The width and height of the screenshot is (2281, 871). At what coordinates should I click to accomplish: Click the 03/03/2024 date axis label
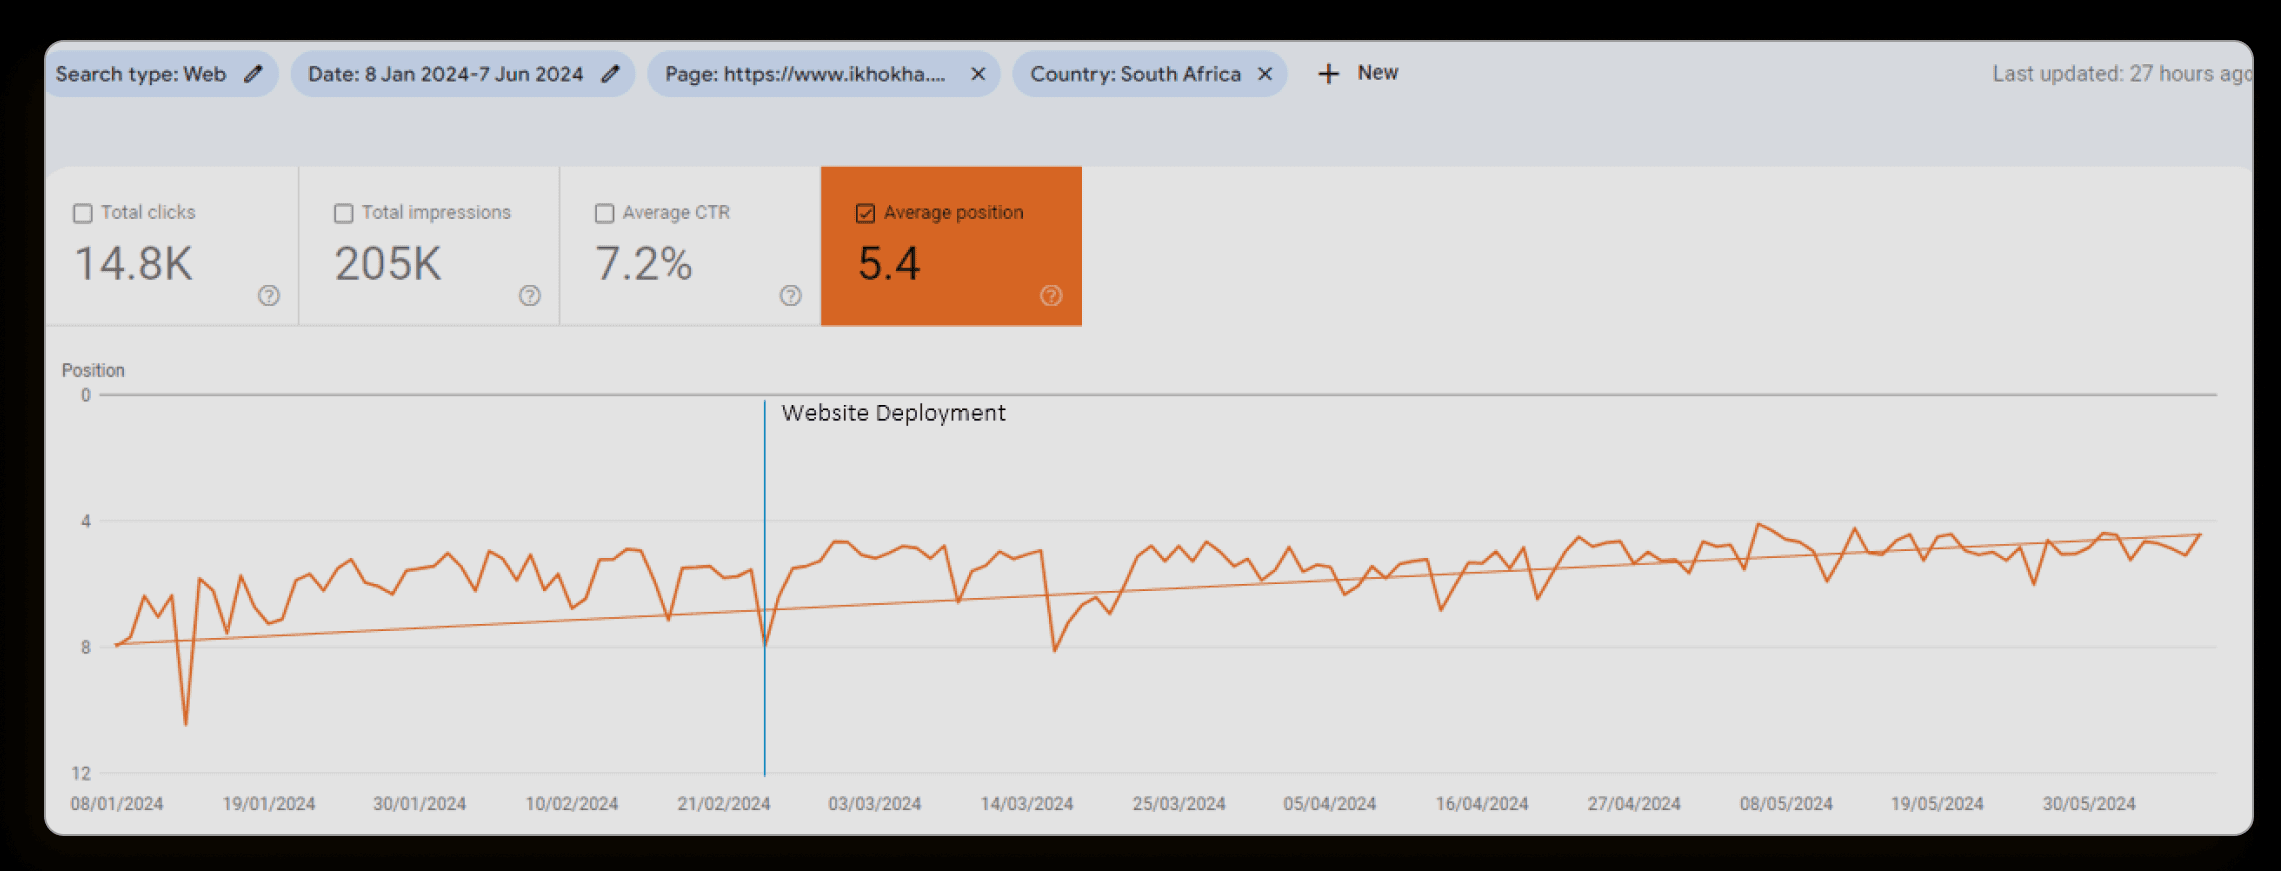[x=875, y=804]
